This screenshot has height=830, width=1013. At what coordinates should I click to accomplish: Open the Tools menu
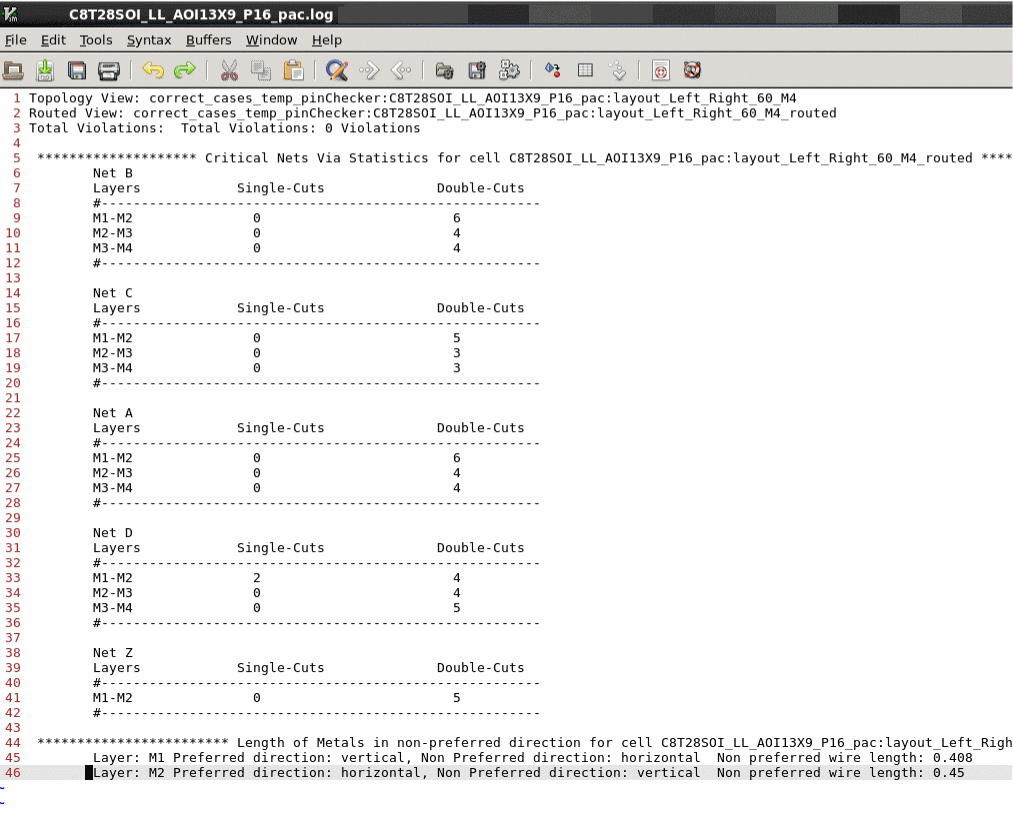coord(96,40)
